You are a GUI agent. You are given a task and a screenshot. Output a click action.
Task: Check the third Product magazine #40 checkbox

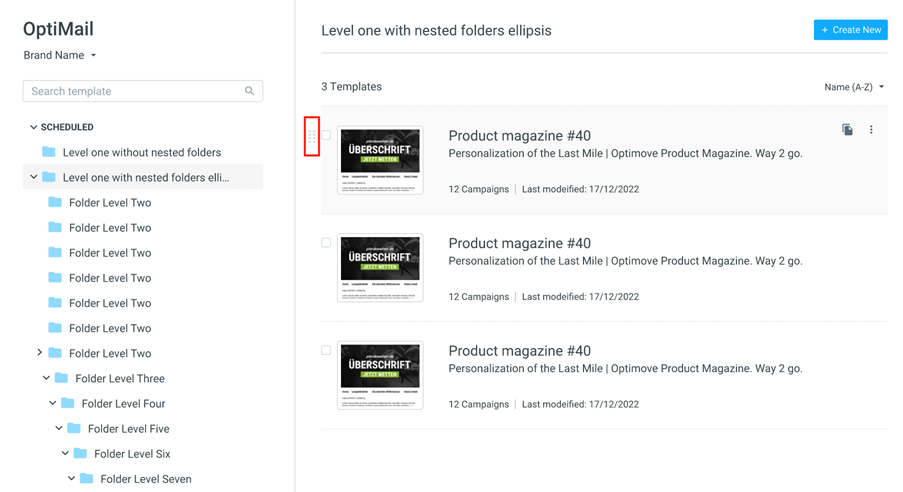326,350
